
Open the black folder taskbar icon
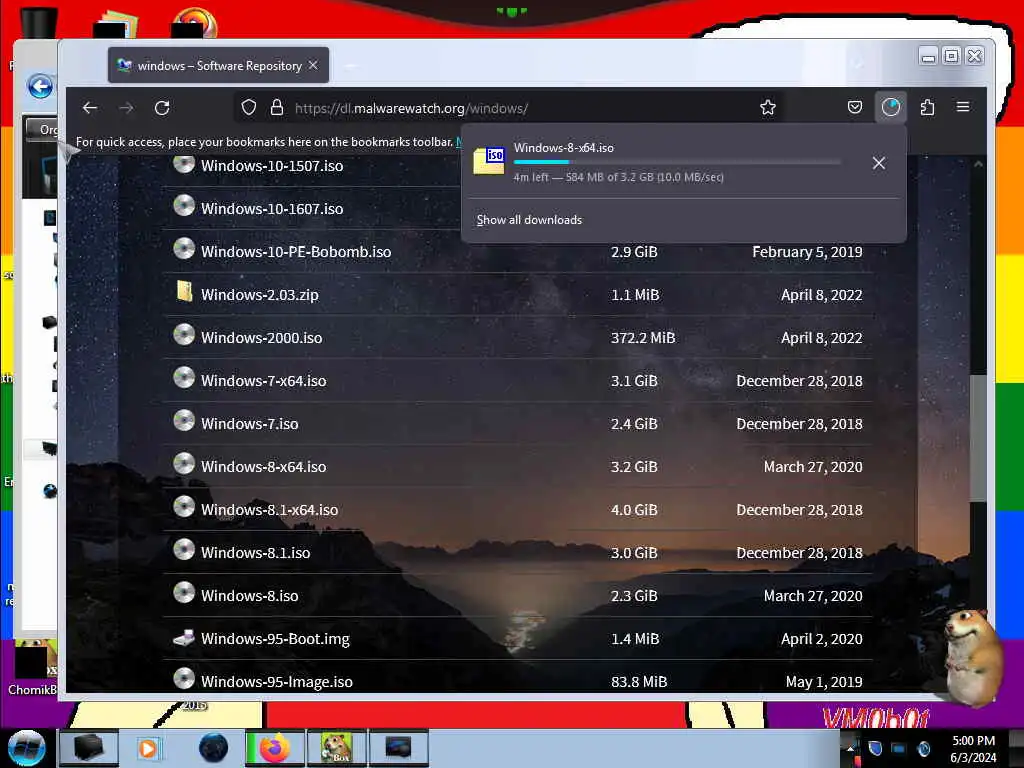coord(89,748)
